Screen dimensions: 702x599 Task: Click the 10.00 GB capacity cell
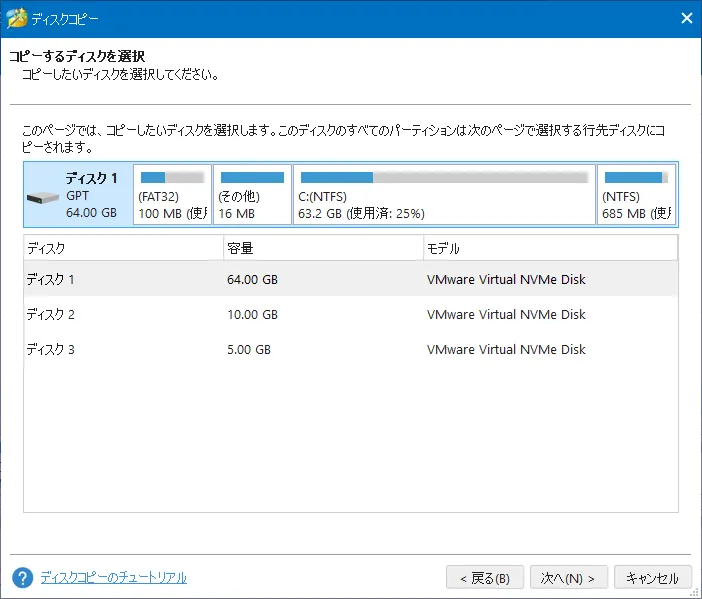point(252,314)
